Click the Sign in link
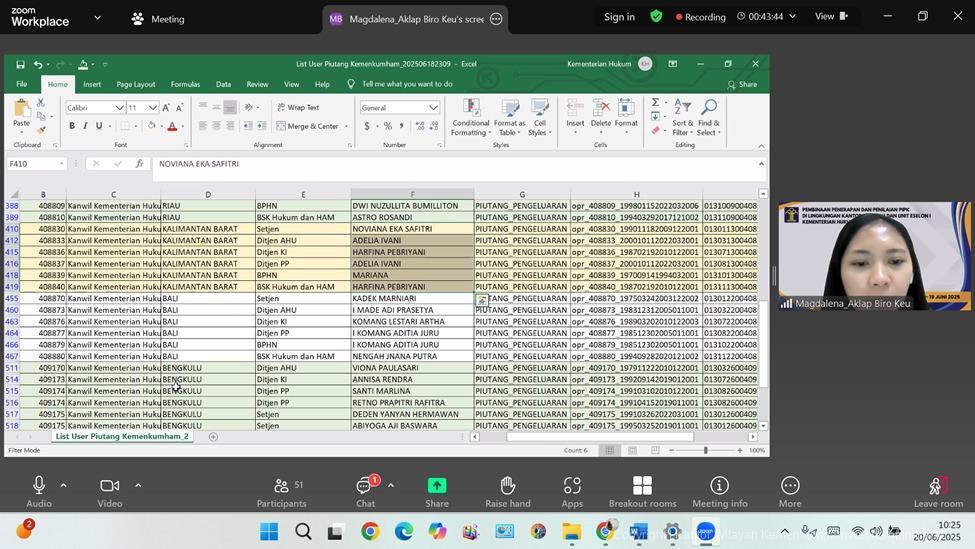The width and height of the screenshot is (975, 549). coord(619,17)
